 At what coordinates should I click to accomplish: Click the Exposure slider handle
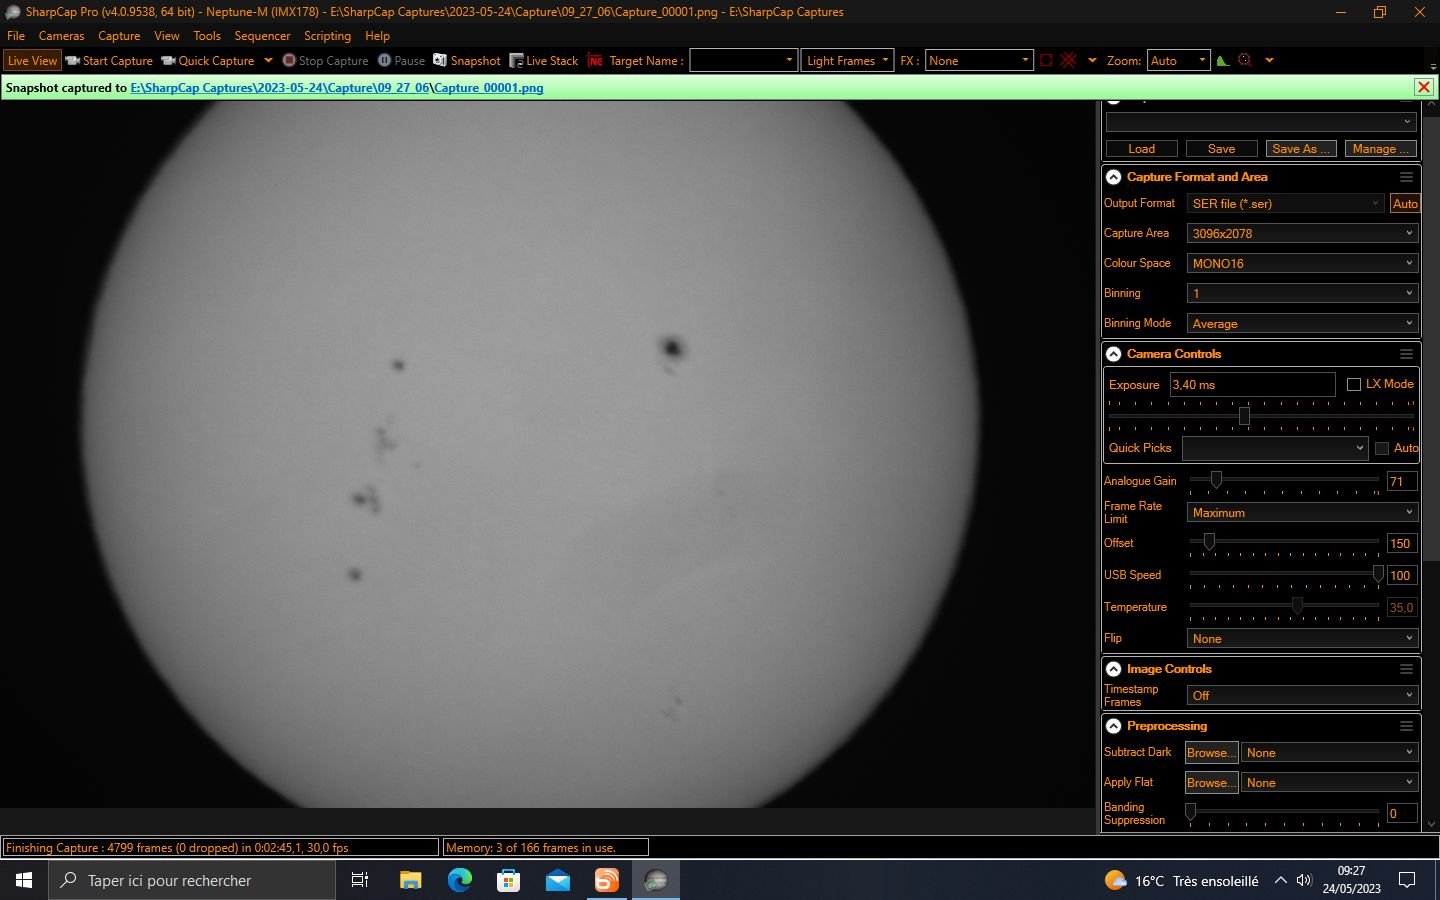click(1244, 416)
